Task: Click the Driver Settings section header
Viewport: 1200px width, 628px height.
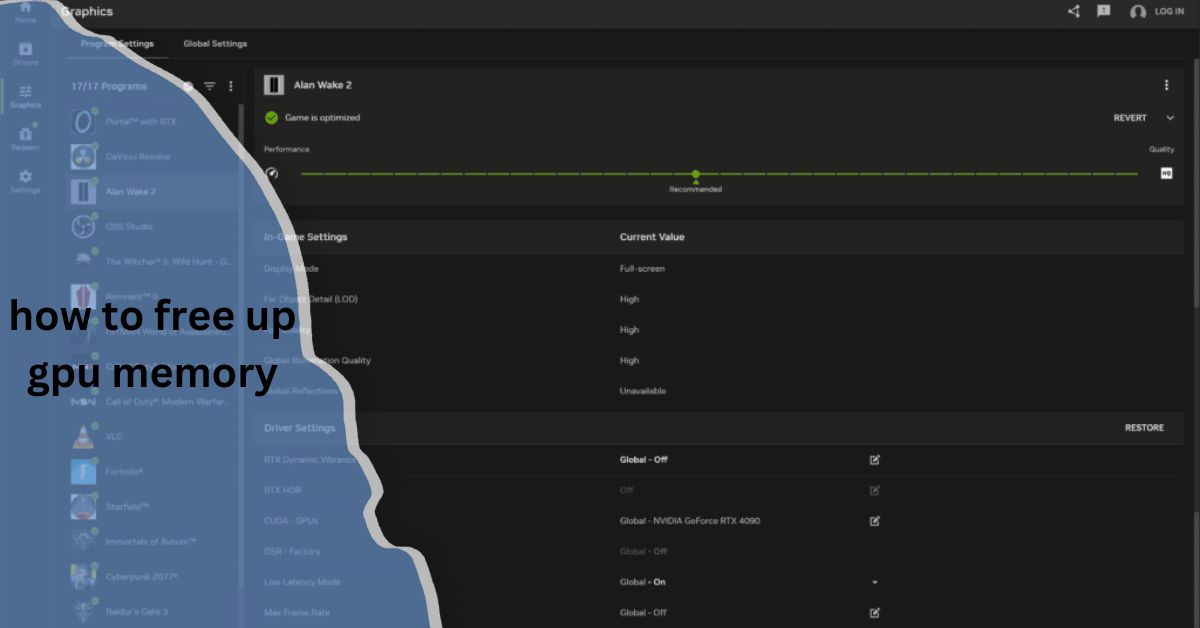Action: [x=299, y=428]
